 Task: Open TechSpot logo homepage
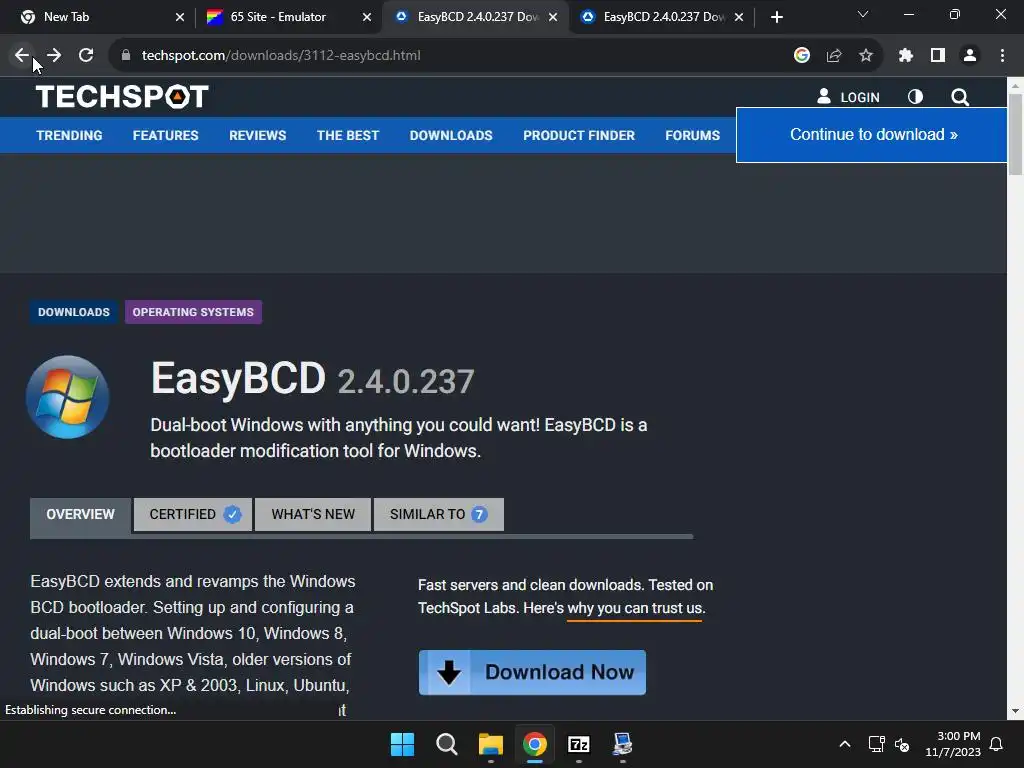coord(122,97)
